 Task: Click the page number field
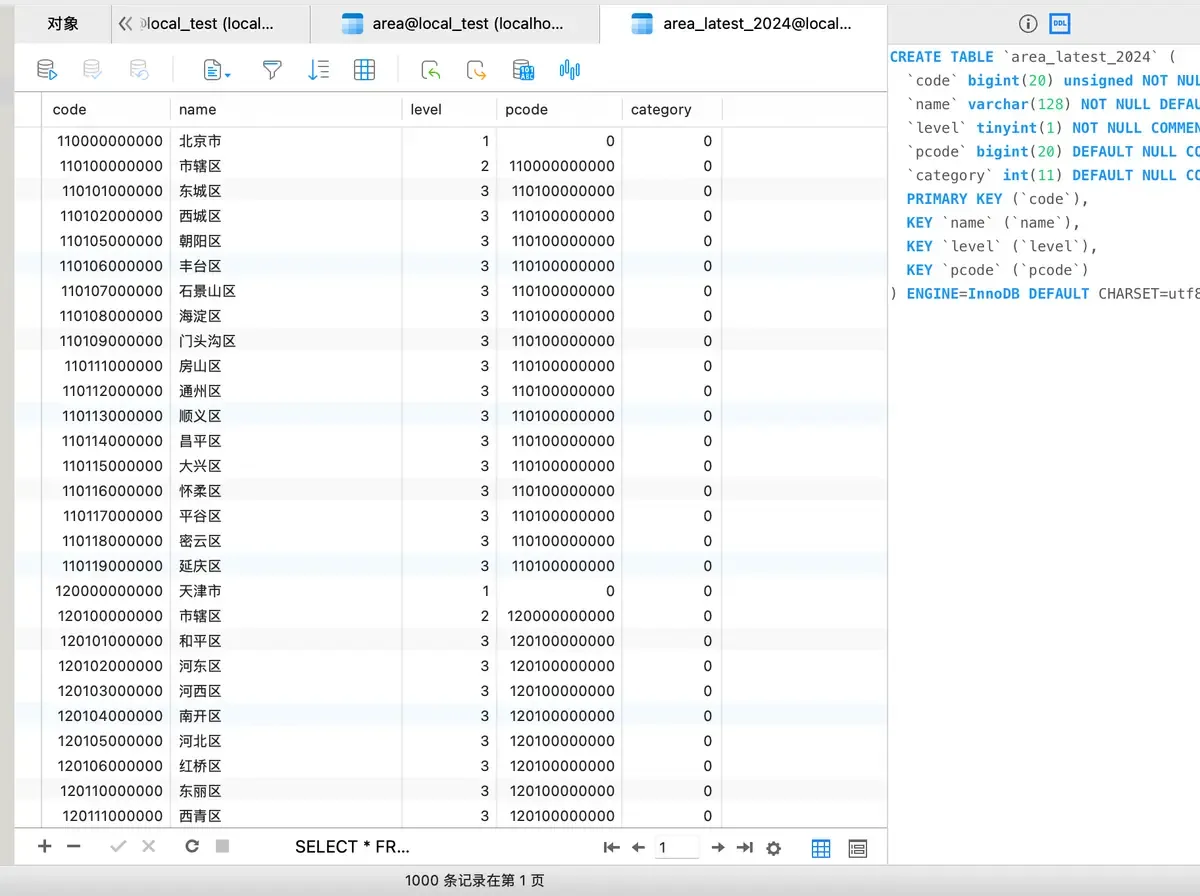(x=677, y=847)
